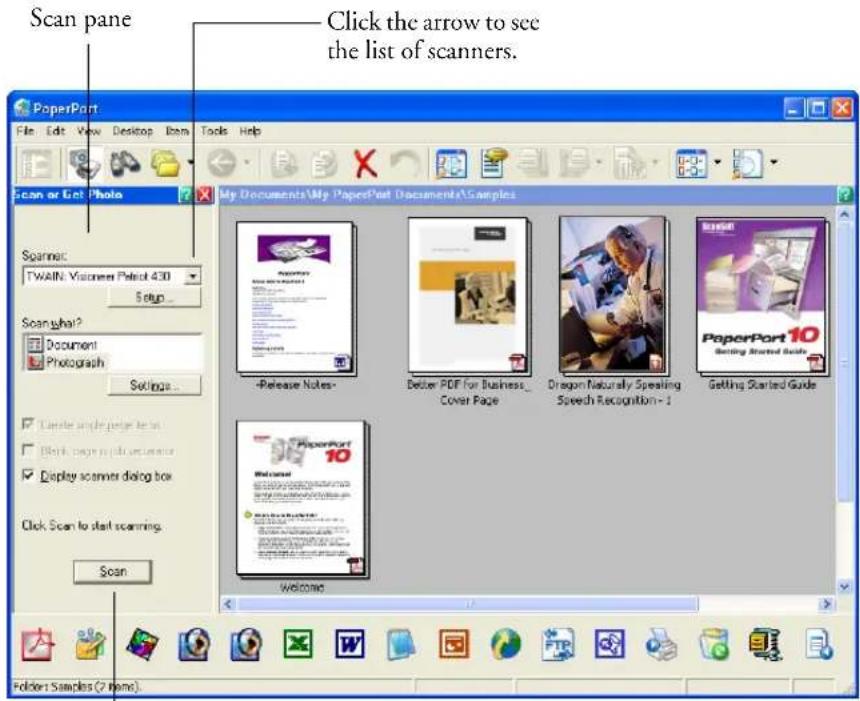Open the page thumbnails view icon

tap(451, 163)
